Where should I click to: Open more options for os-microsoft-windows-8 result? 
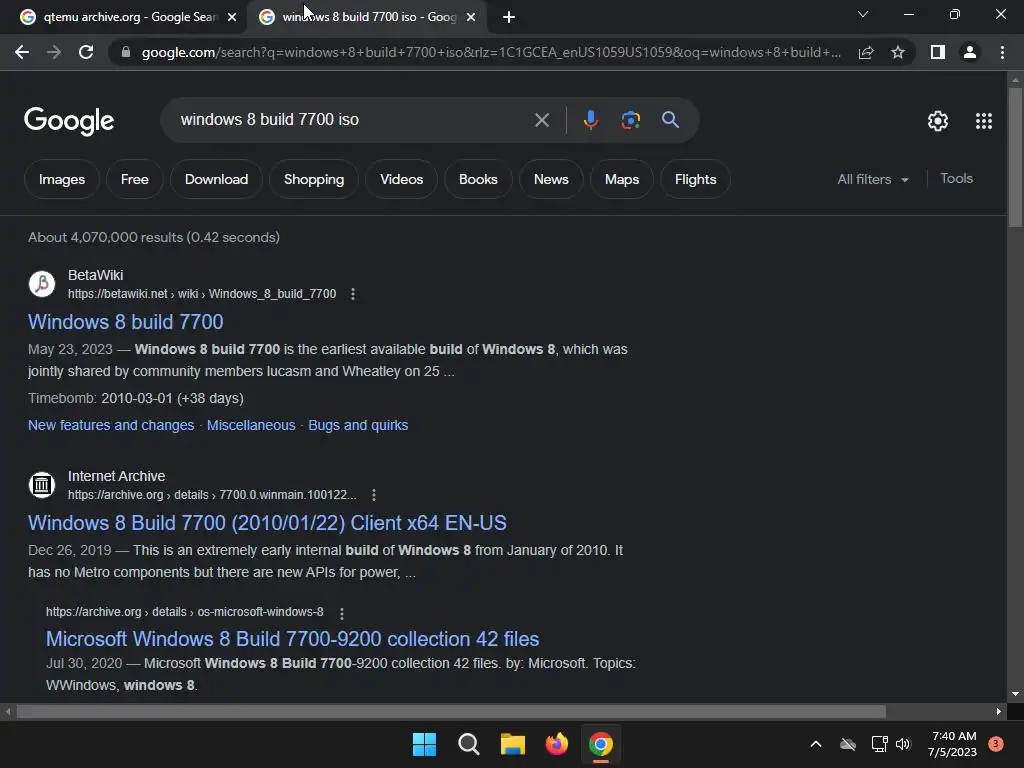[342, 613]
